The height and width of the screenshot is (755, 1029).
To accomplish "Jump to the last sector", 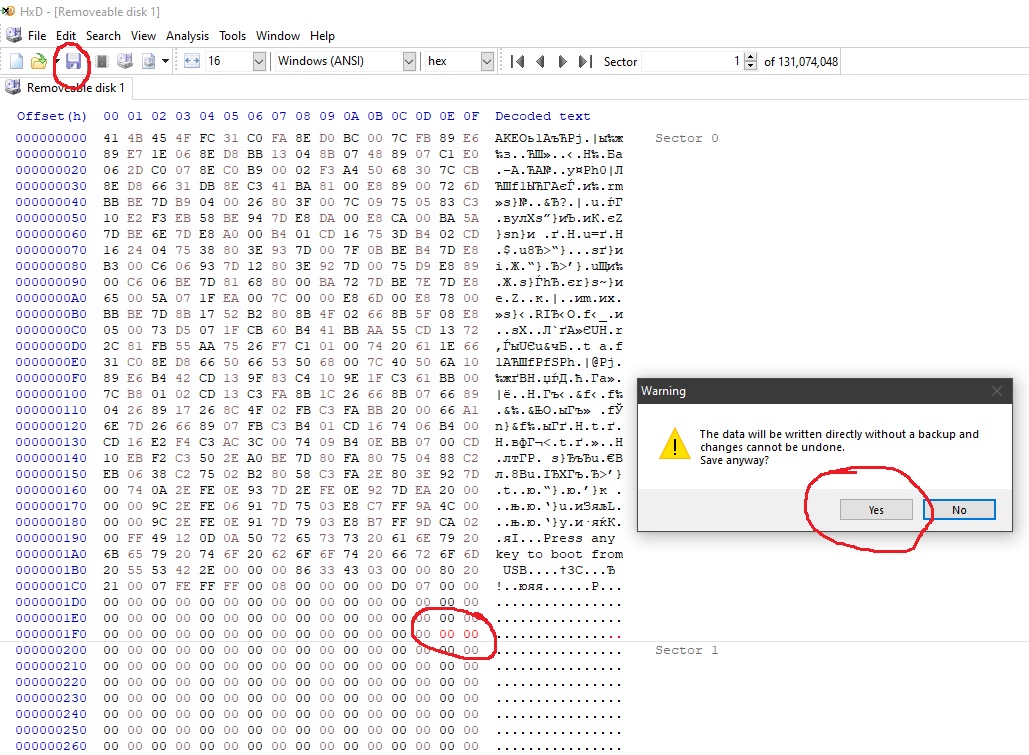I will point(586,62).
